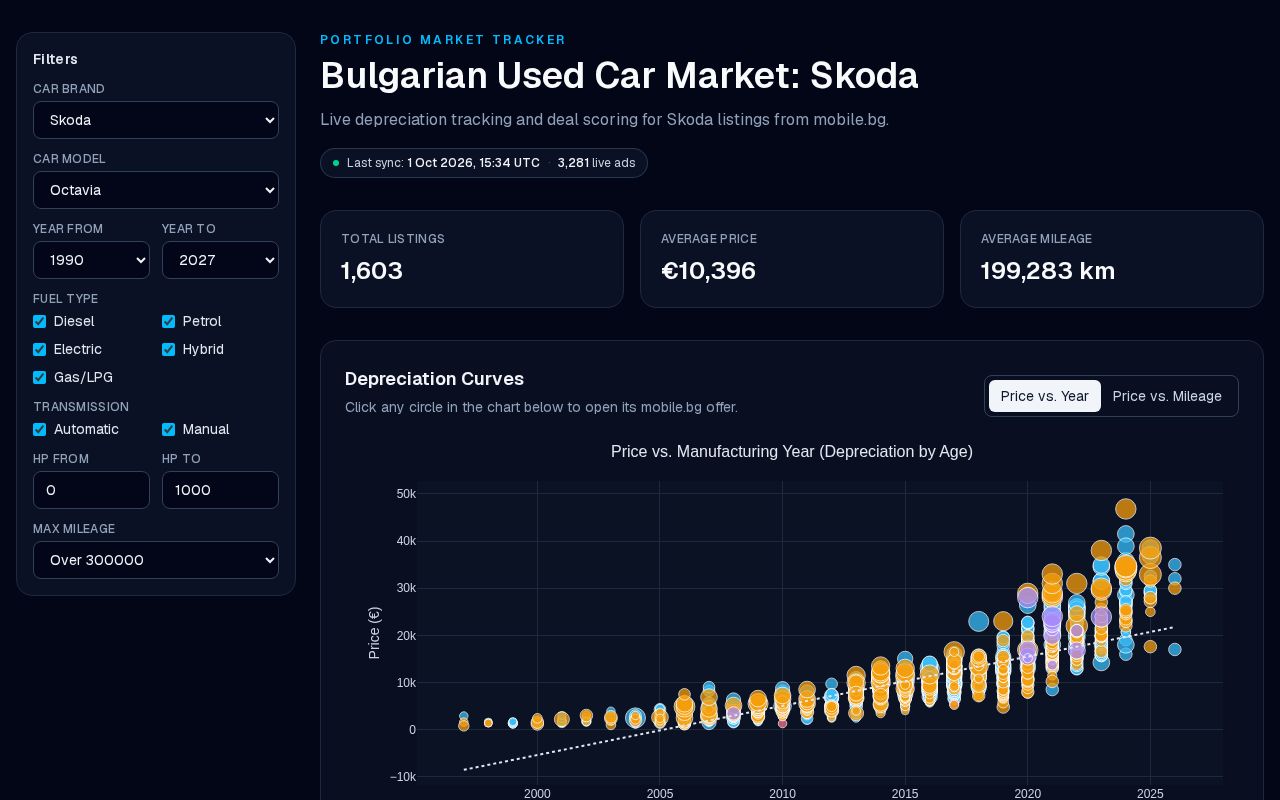
Task: Click the HP From input field
Action: 91,490
